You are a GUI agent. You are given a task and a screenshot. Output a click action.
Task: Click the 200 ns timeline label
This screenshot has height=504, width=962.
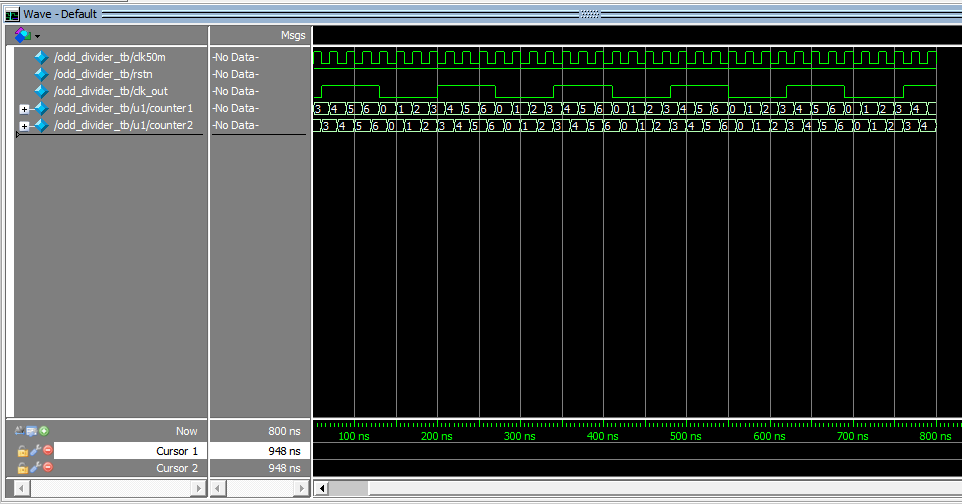click(437, 436)
